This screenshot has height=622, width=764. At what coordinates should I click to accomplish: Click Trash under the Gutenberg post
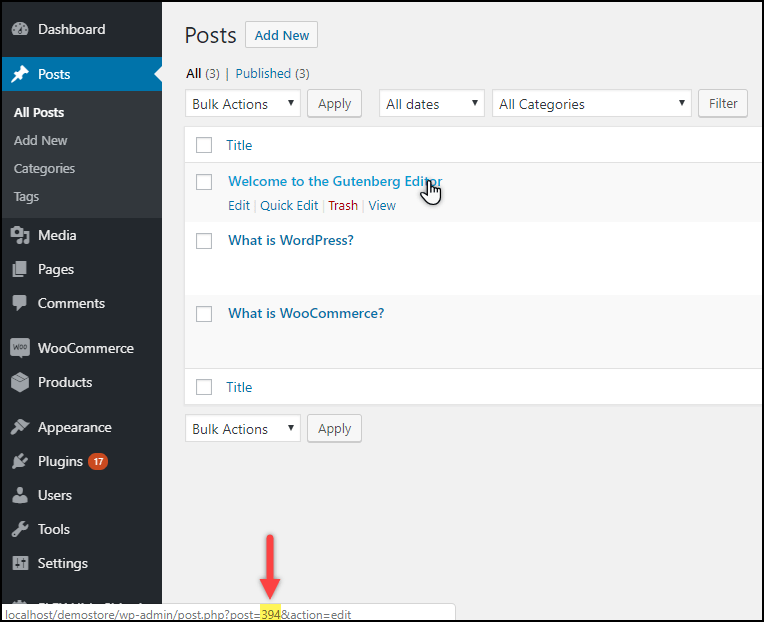(x=343, y=206)
